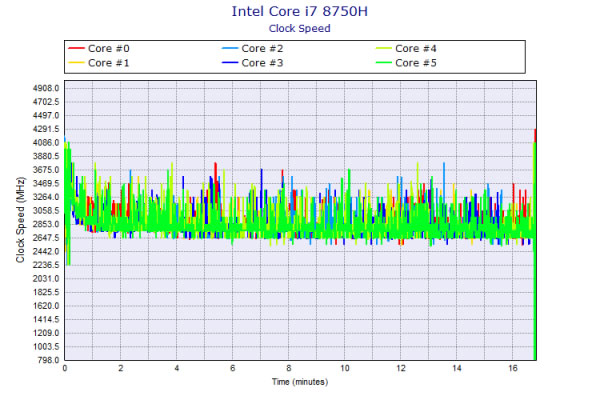Select the 'Core #1' legend label
This screenshot has width=600, height=400.
109,63
